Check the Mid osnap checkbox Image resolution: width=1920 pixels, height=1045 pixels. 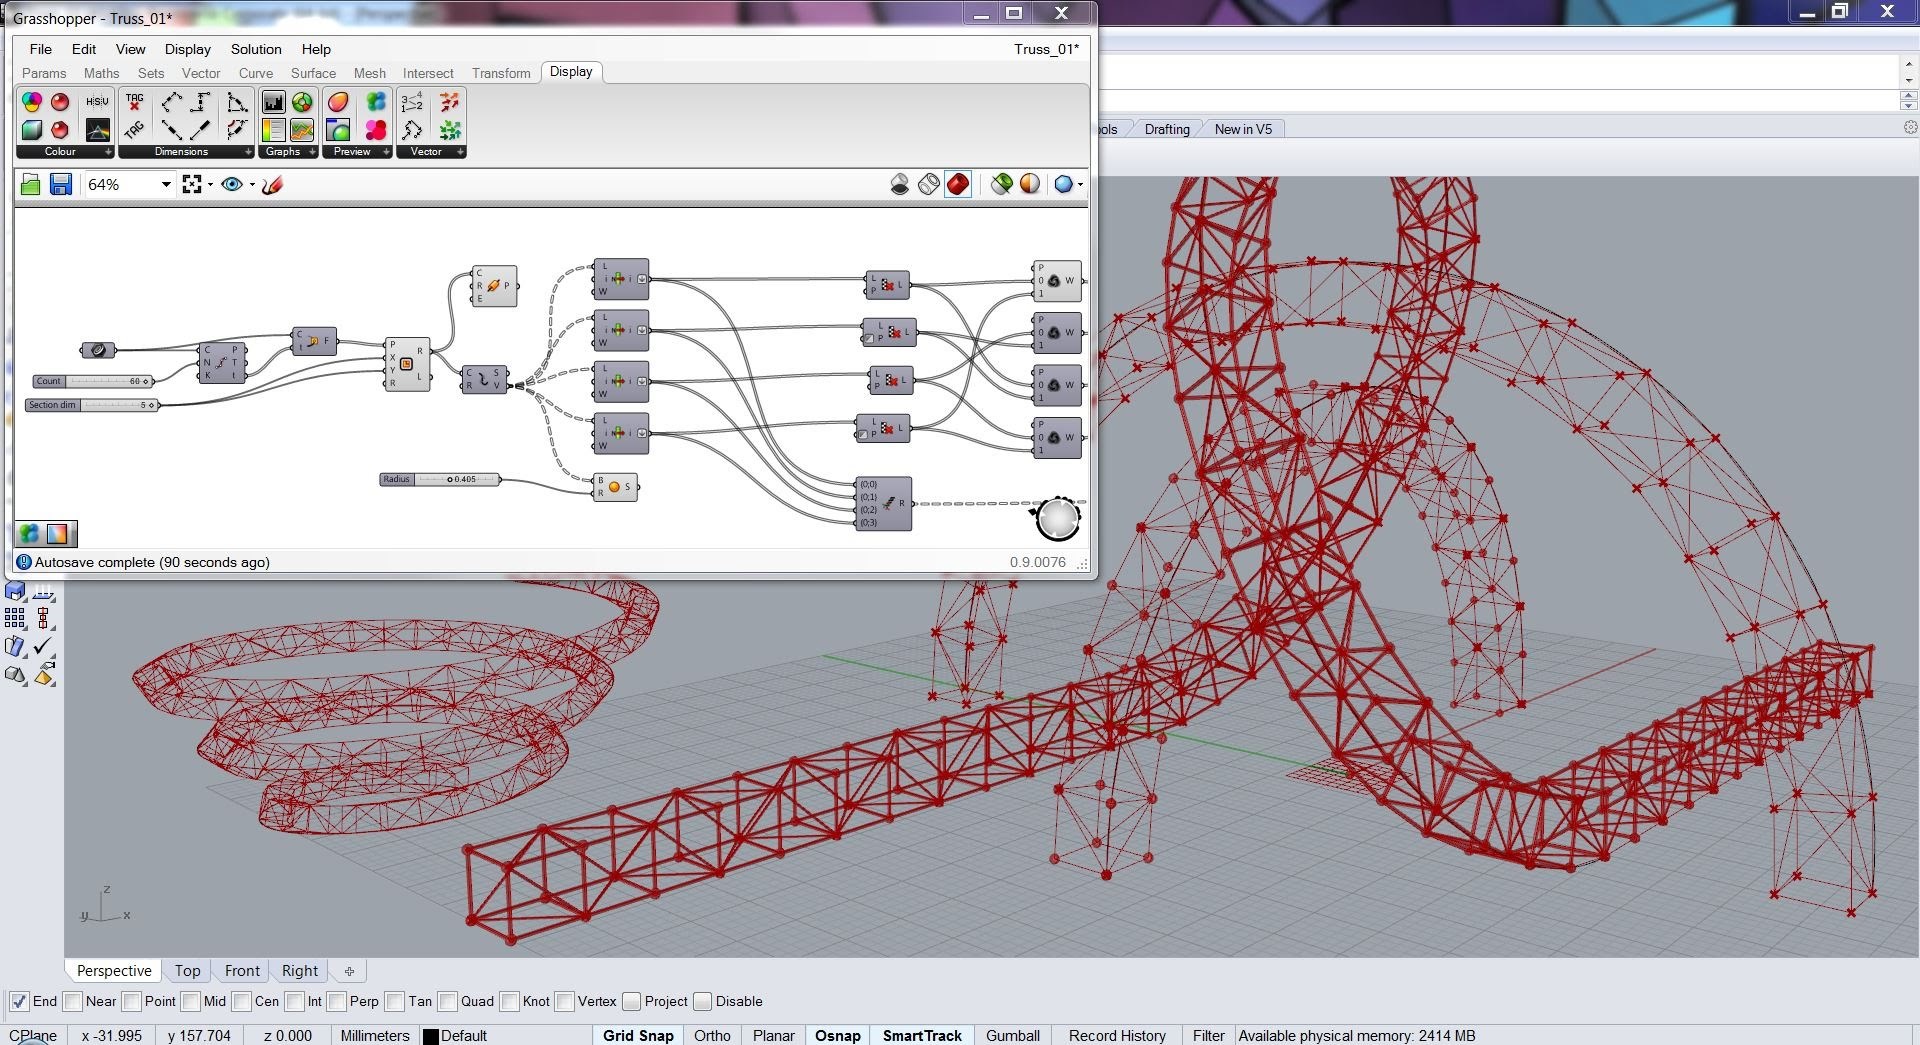click(x=191, y=1001)
